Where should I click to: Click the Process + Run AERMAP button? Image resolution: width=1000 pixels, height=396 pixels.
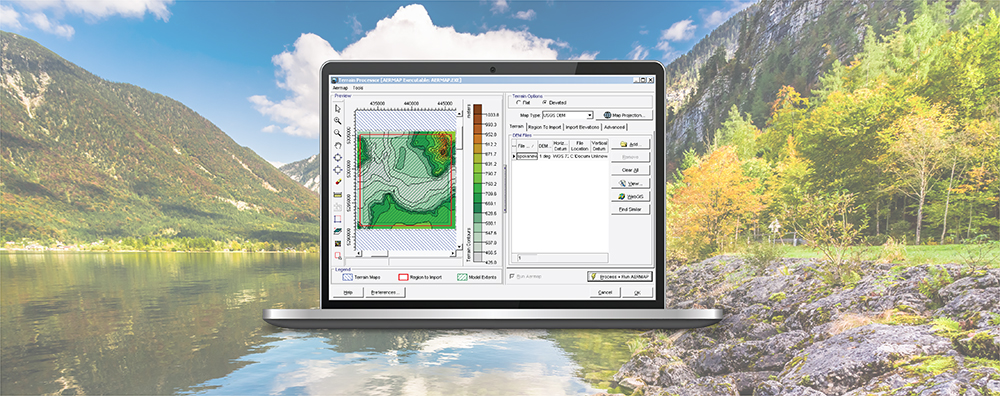[619, 276]
